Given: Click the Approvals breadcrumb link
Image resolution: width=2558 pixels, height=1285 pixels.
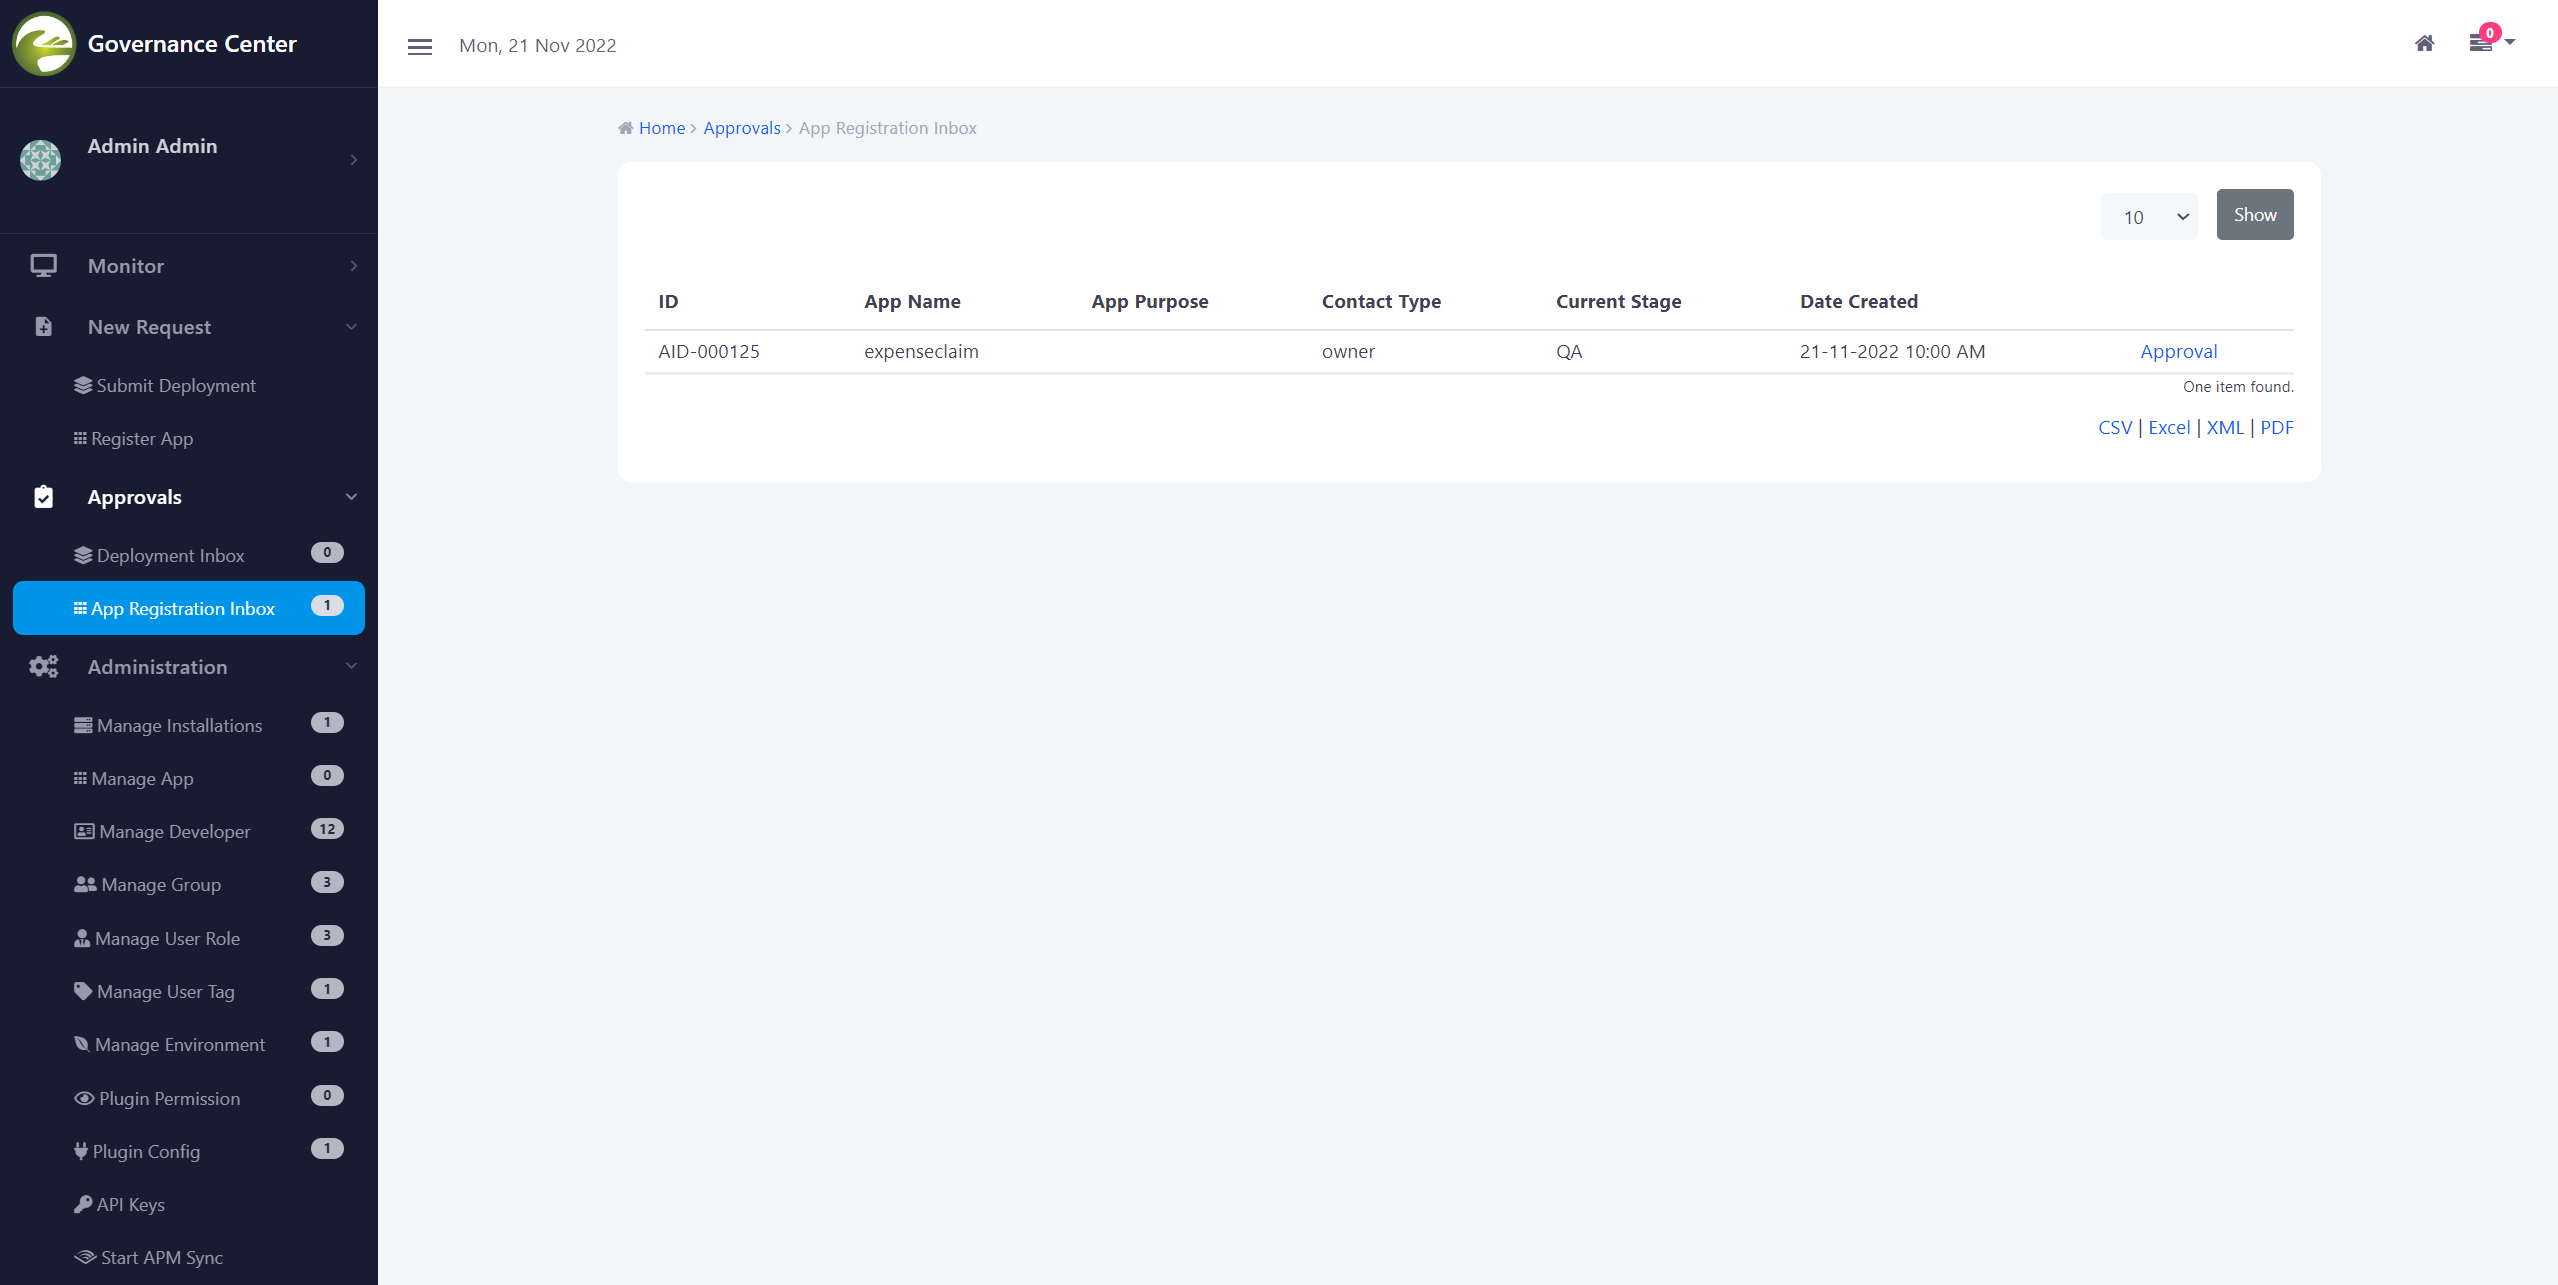Looking at the screenshot, I should (741, 128).
